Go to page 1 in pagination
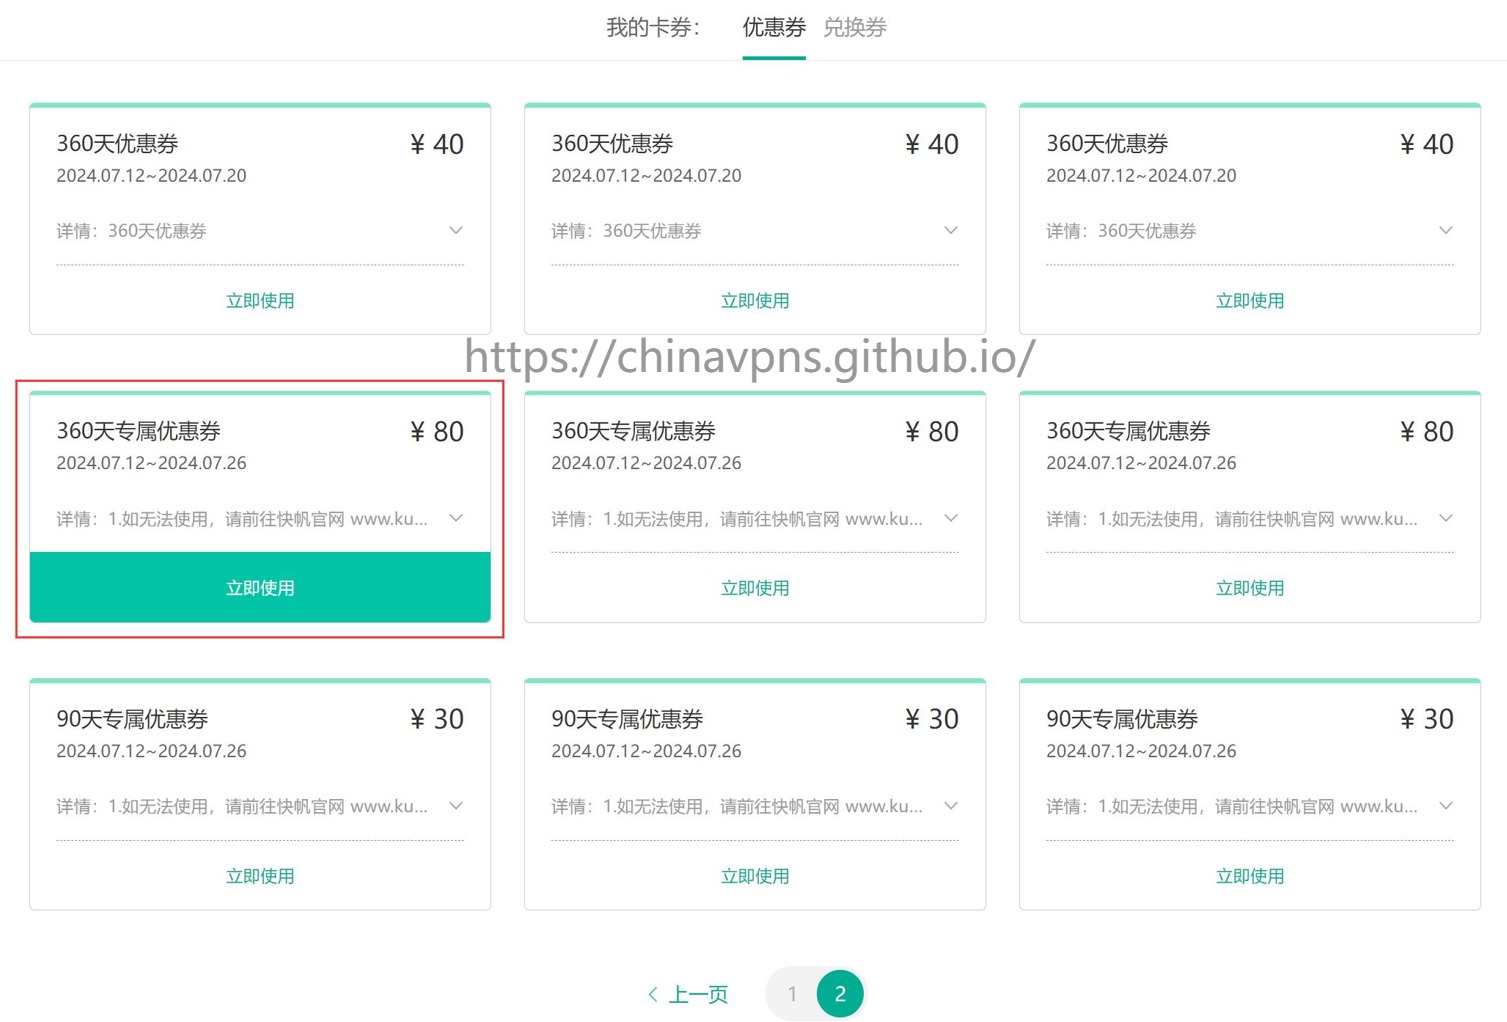Image resolution: width=1507 pixels, height=1022 pixels. pos(792,994)
